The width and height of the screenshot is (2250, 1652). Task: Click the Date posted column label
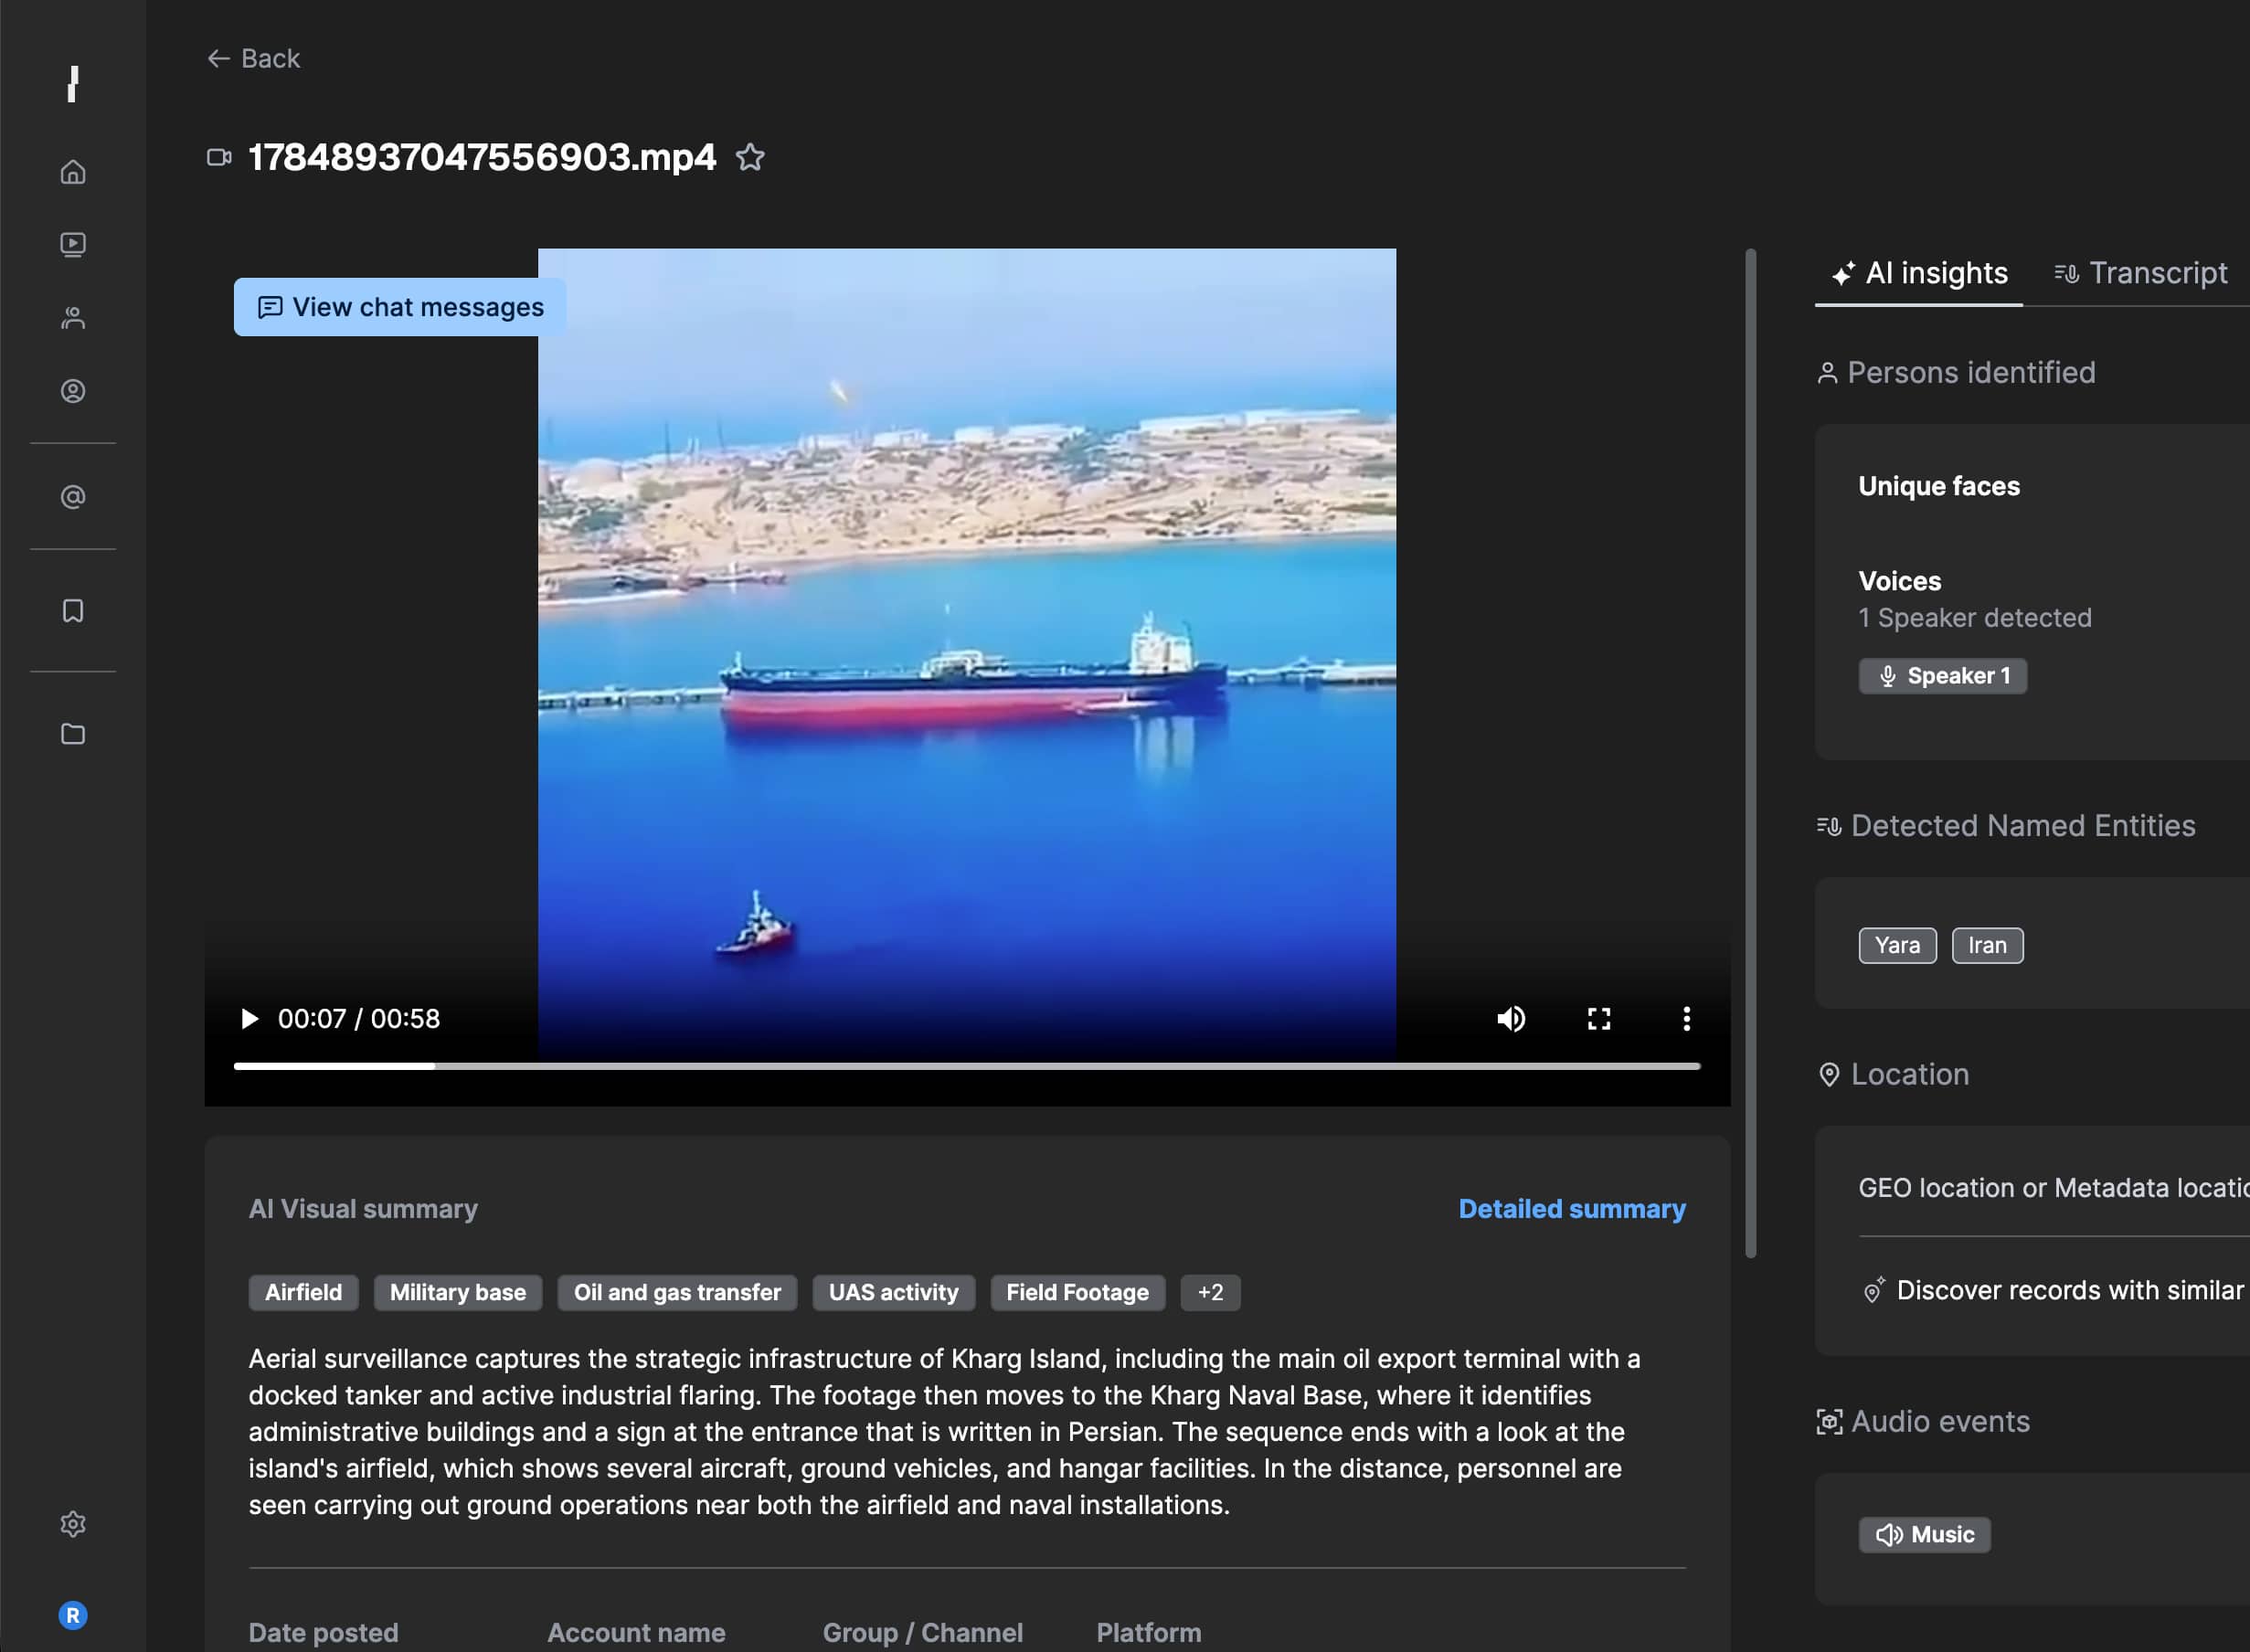pyautogui.click(x=324, y=1633)
